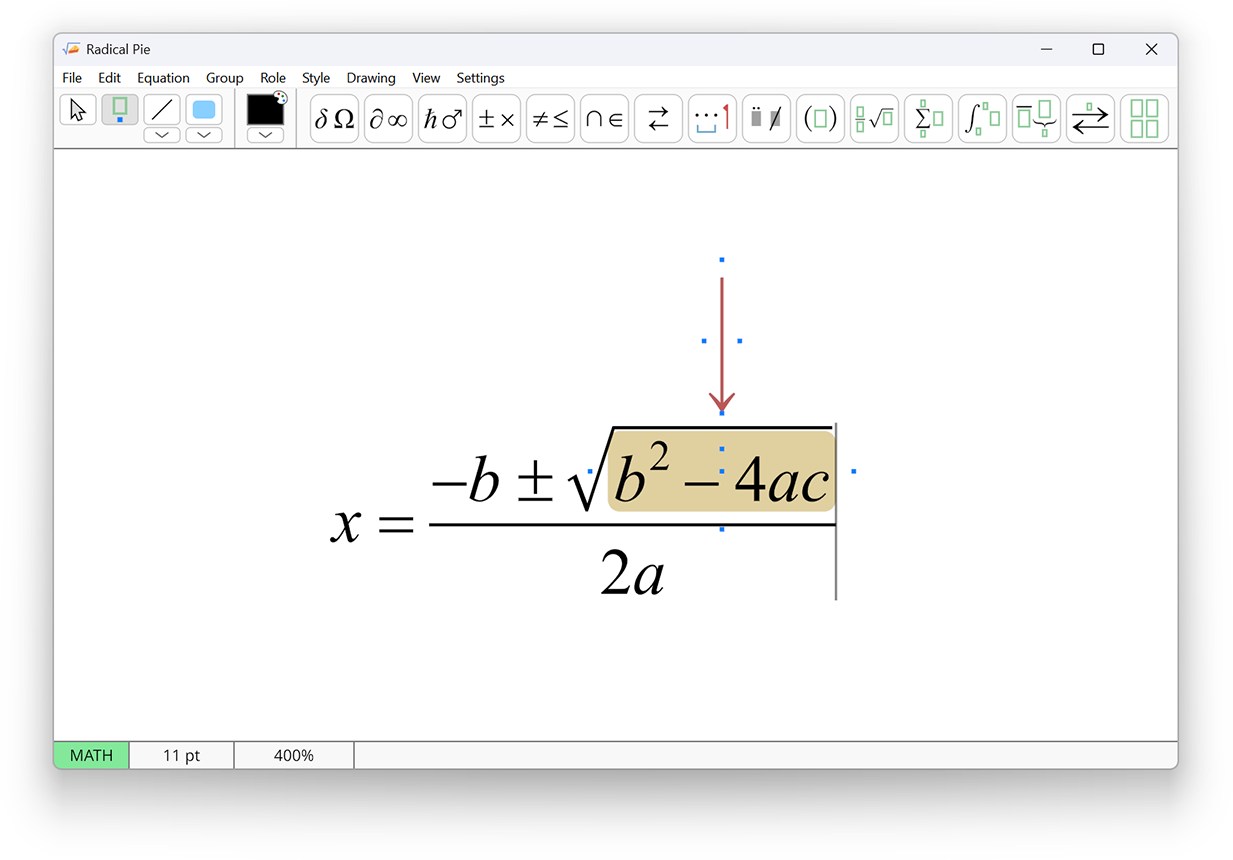This screenshot has width=1233, height=860.
Task: Insert an underbrace or overbar template
Action: point(1036,118)
